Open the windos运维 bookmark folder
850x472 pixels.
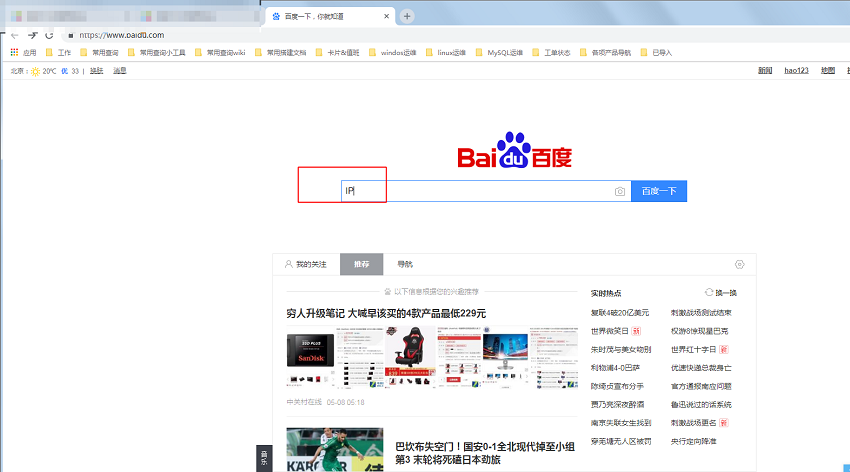tap(392, 53)
